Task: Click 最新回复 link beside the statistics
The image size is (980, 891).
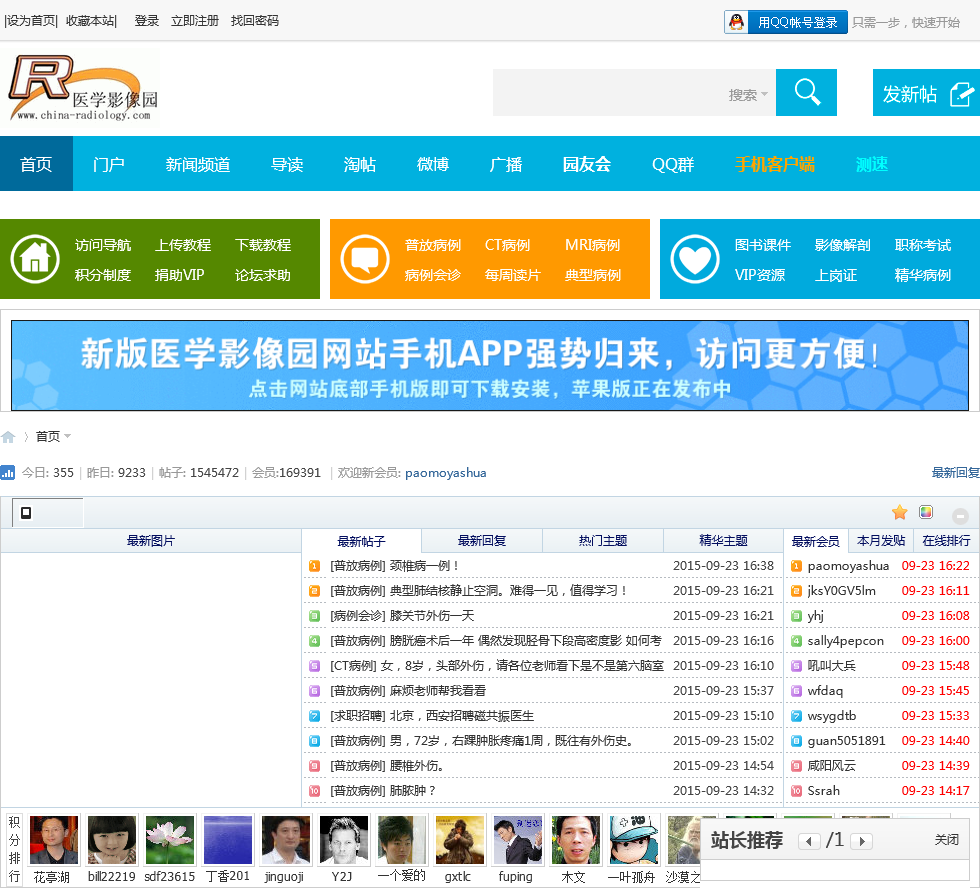Action: pyautogui.click(x=956, y=472)
